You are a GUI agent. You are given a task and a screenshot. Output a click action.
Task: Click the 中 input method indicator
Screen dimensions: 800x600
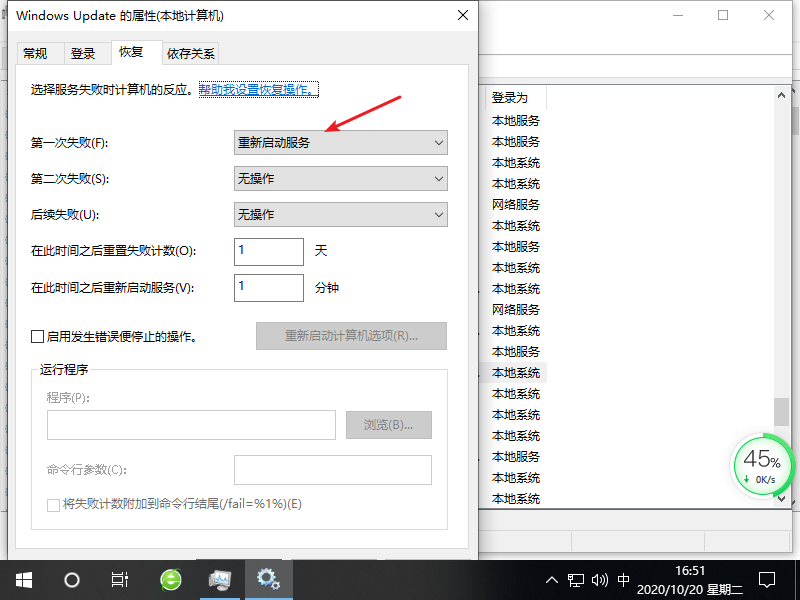(x=625, y=580)
